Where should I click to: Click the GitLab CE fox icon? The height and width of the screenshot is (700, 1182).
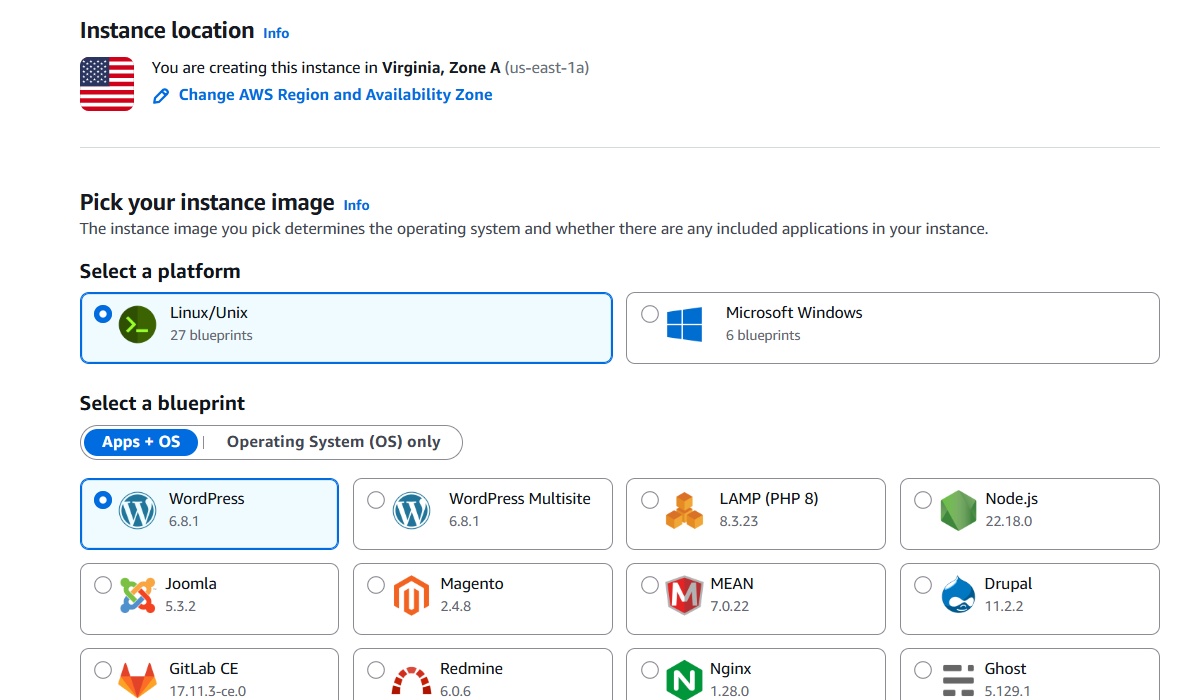(x=137, y=679)
